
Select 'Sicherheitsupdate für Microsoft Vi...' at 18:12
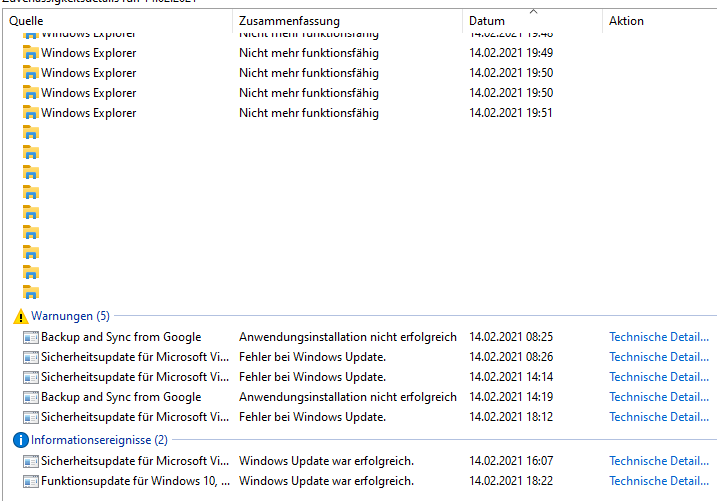tap(135, 417)
